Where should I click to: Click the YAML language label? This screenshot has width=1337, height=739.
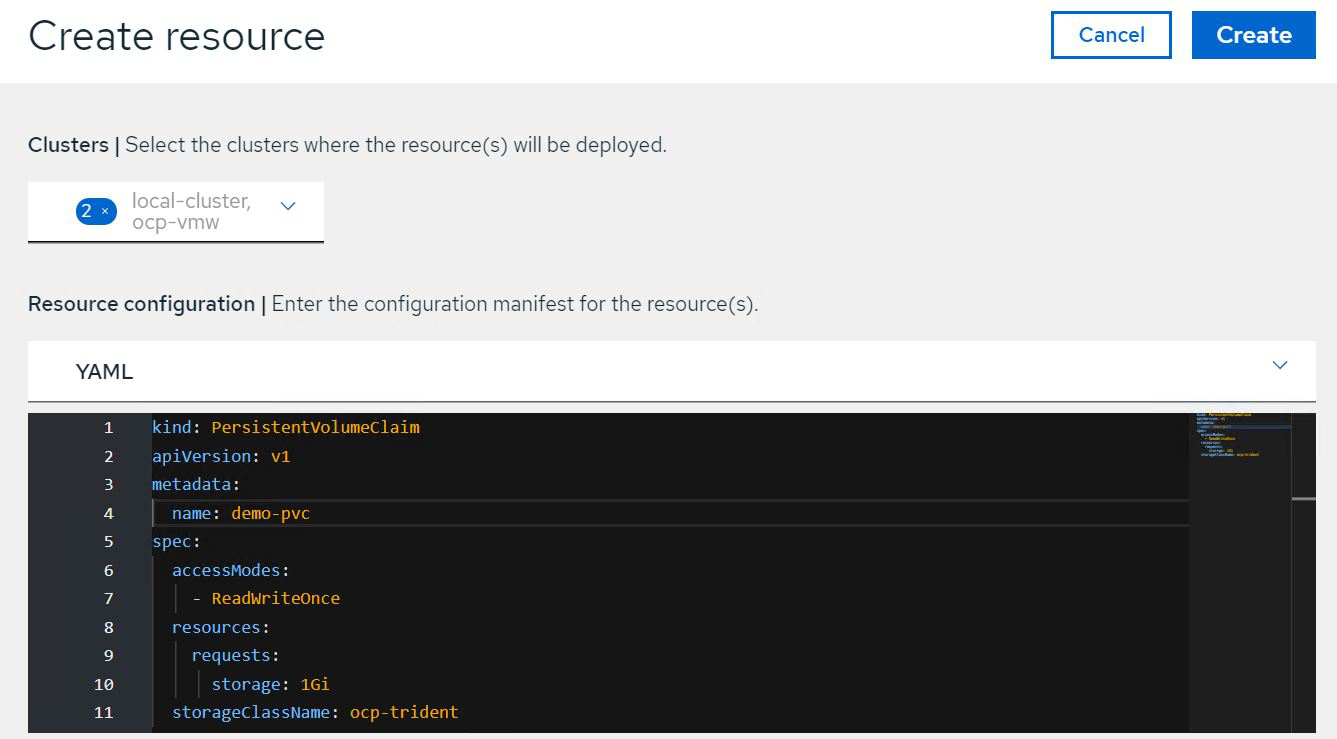tap(104, 372)
